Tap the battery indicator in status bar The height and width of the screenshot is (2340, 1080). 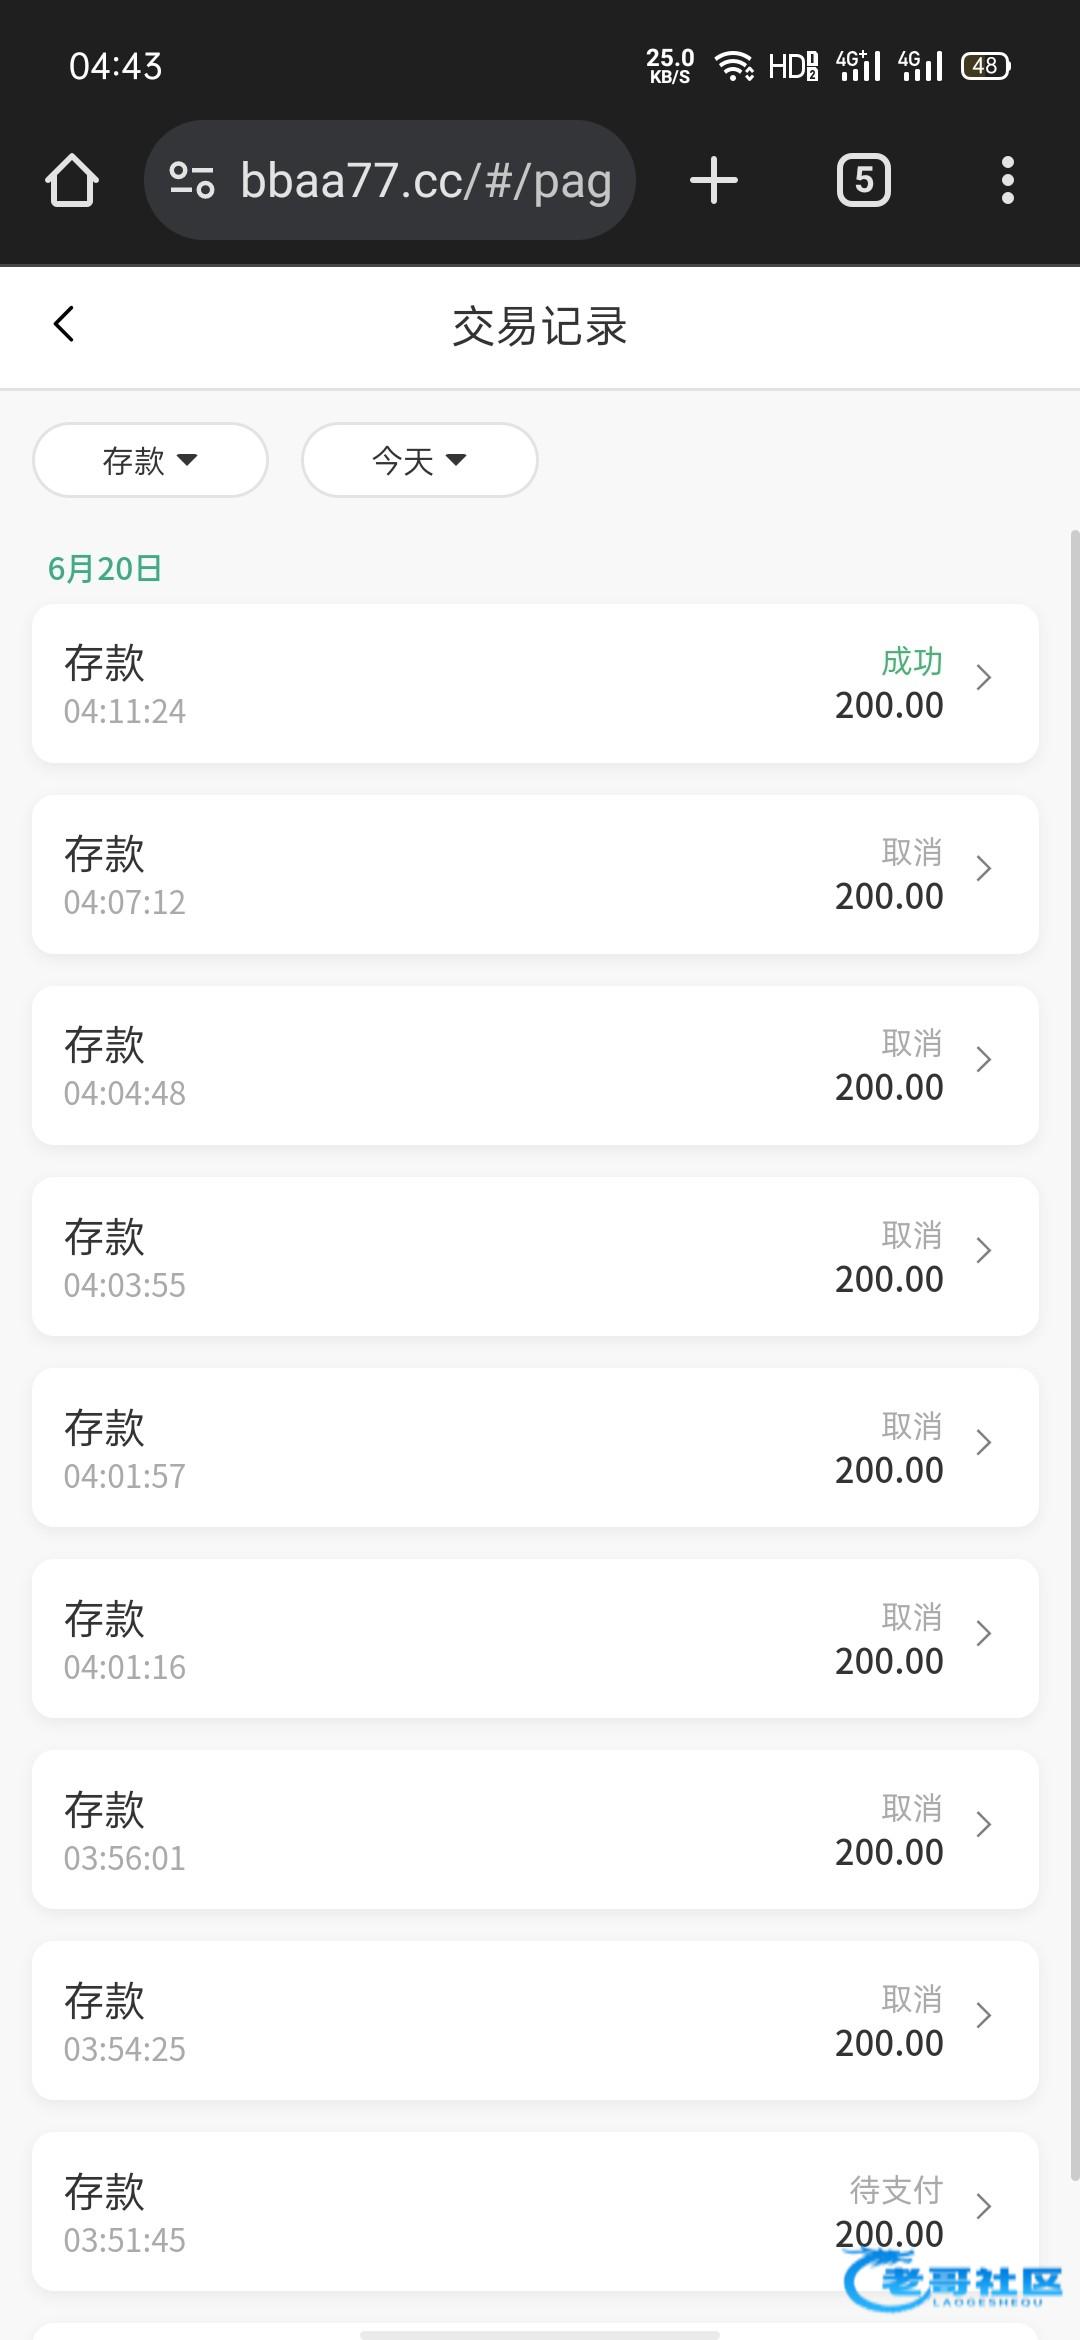point(985,66)
